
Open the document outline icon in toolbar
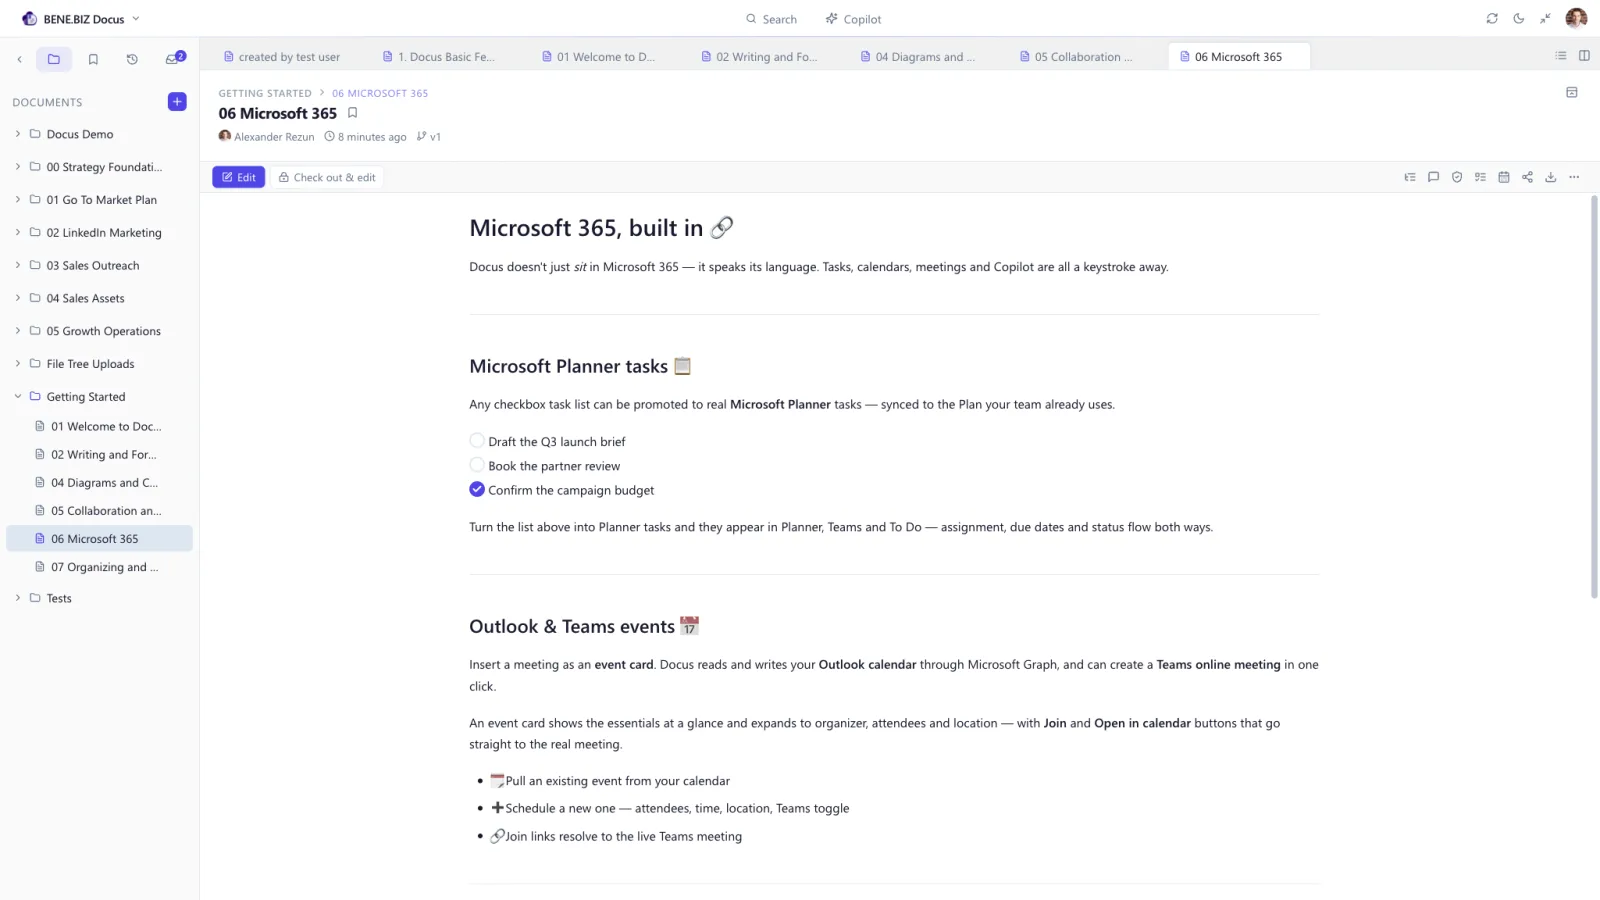click(1410, 177)
